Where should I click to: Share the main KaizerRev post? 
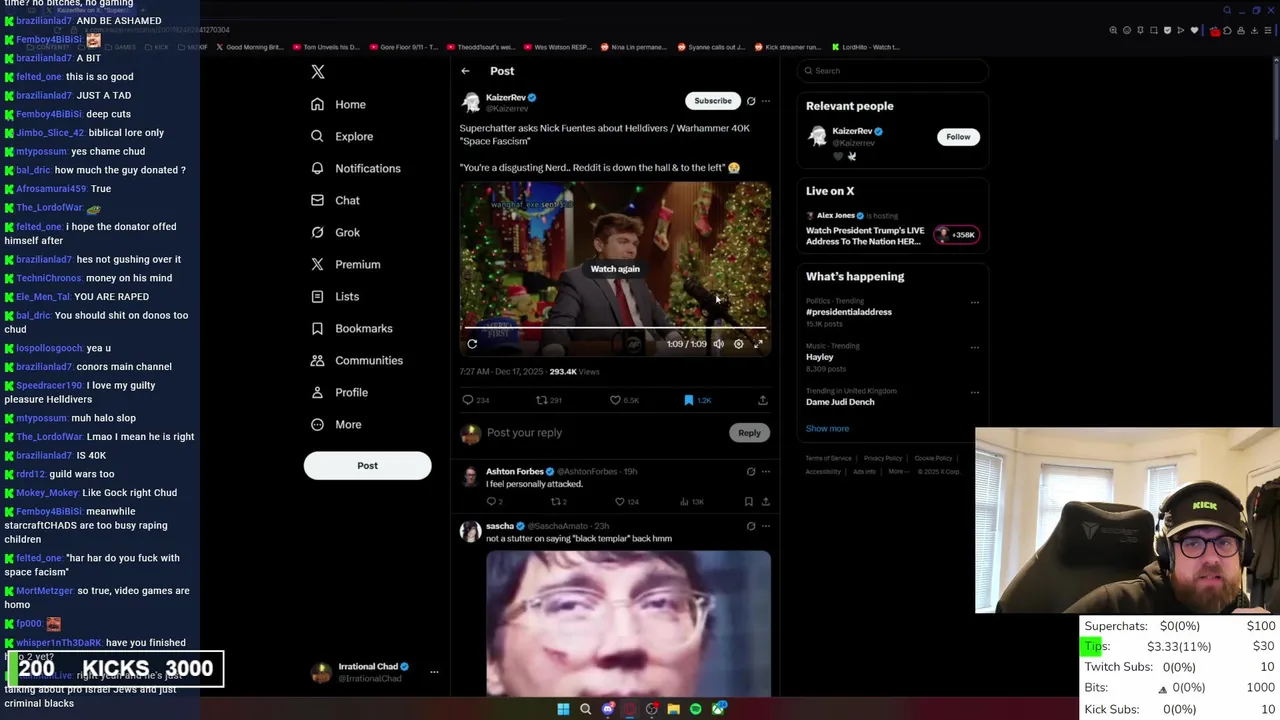click(763, 400)
